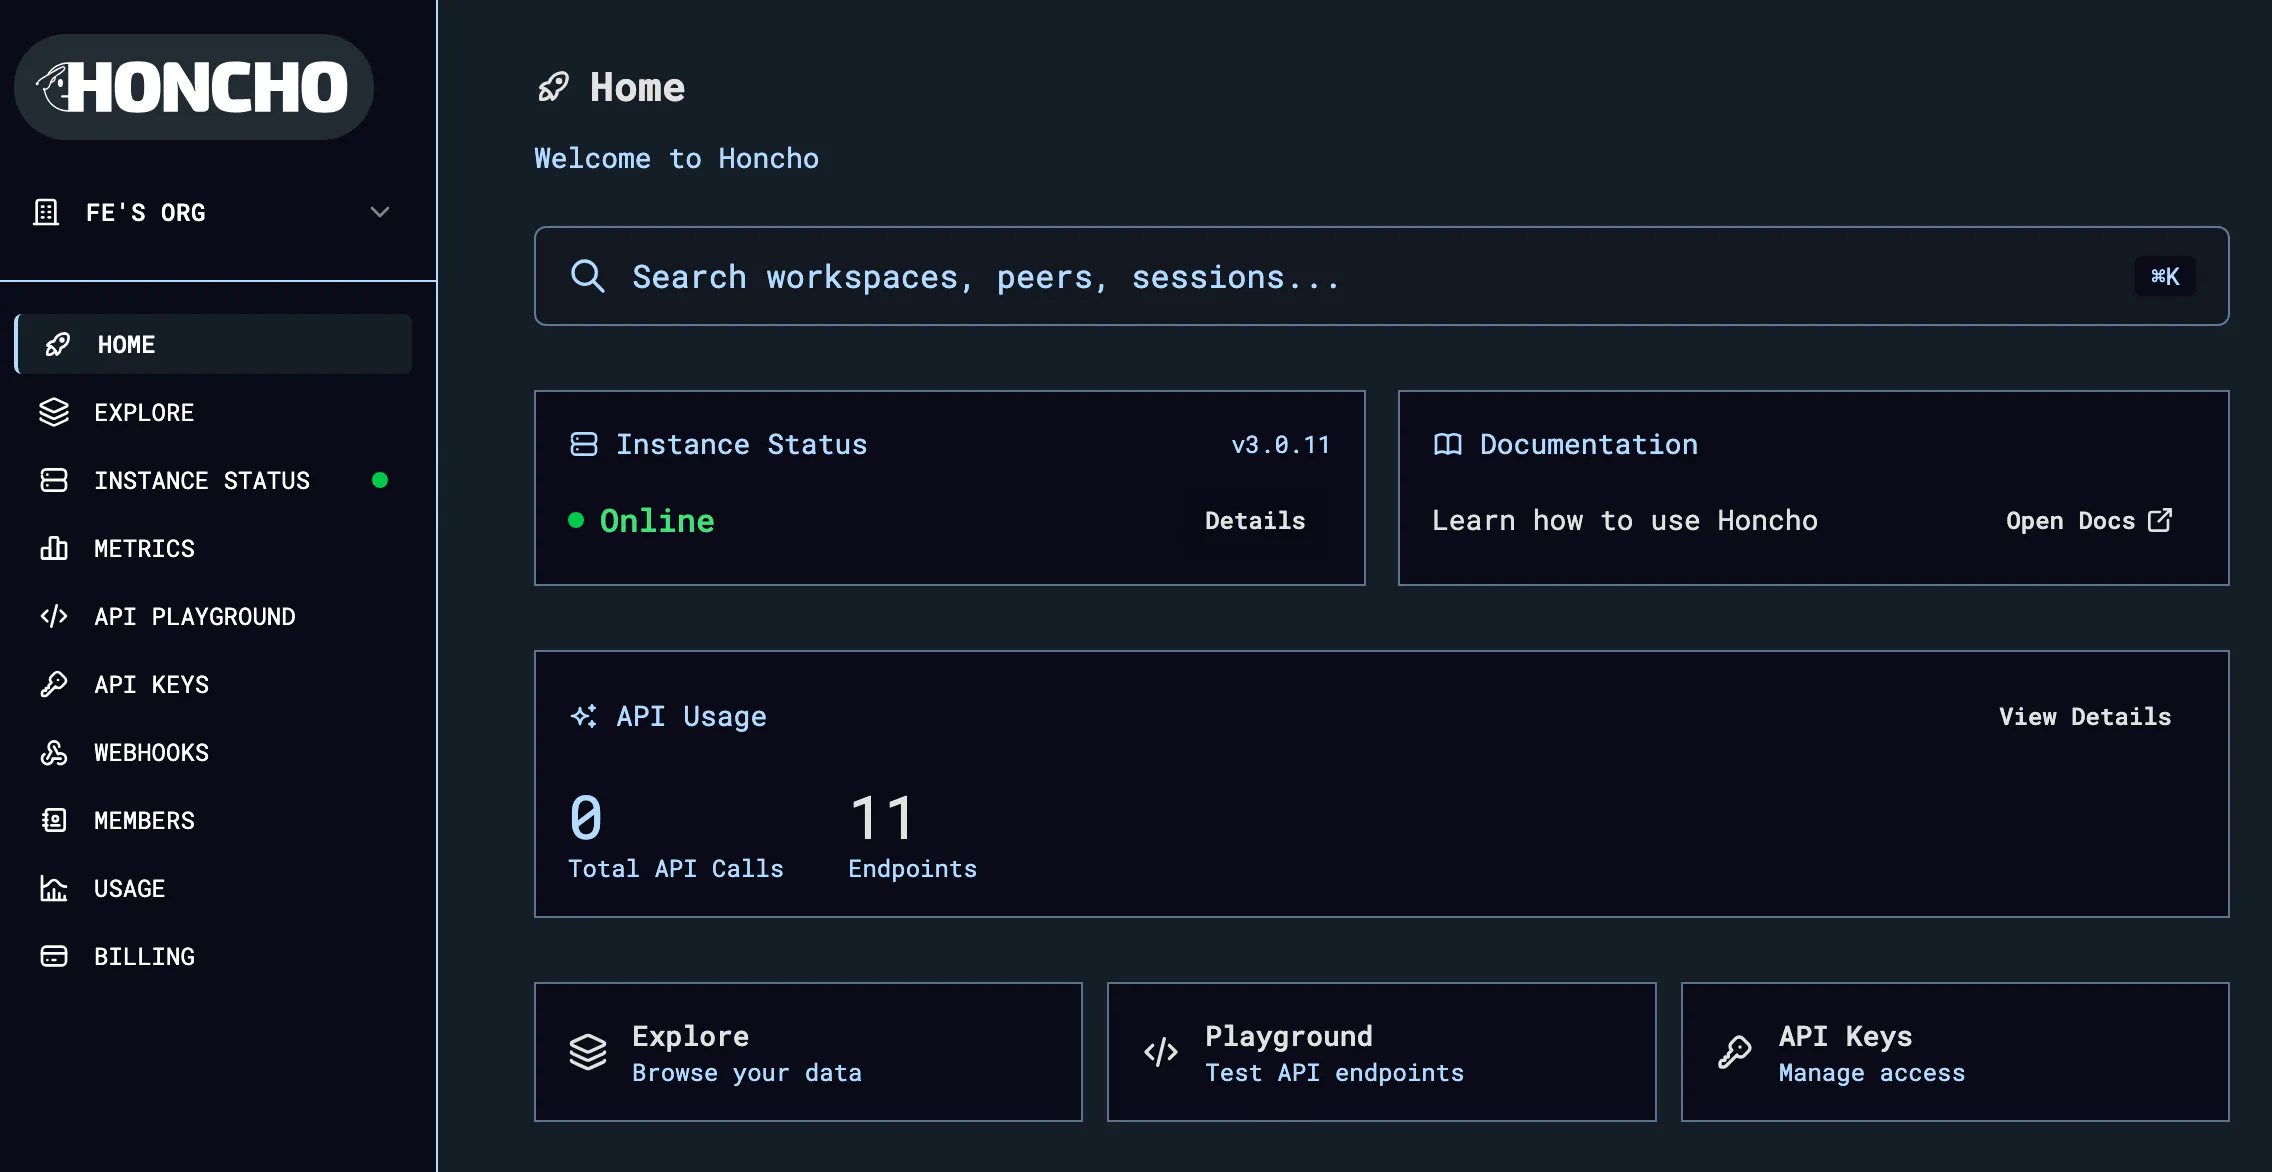Open instance Details link
This screenshot has height=1172, width=2272.
point(1255,521)
